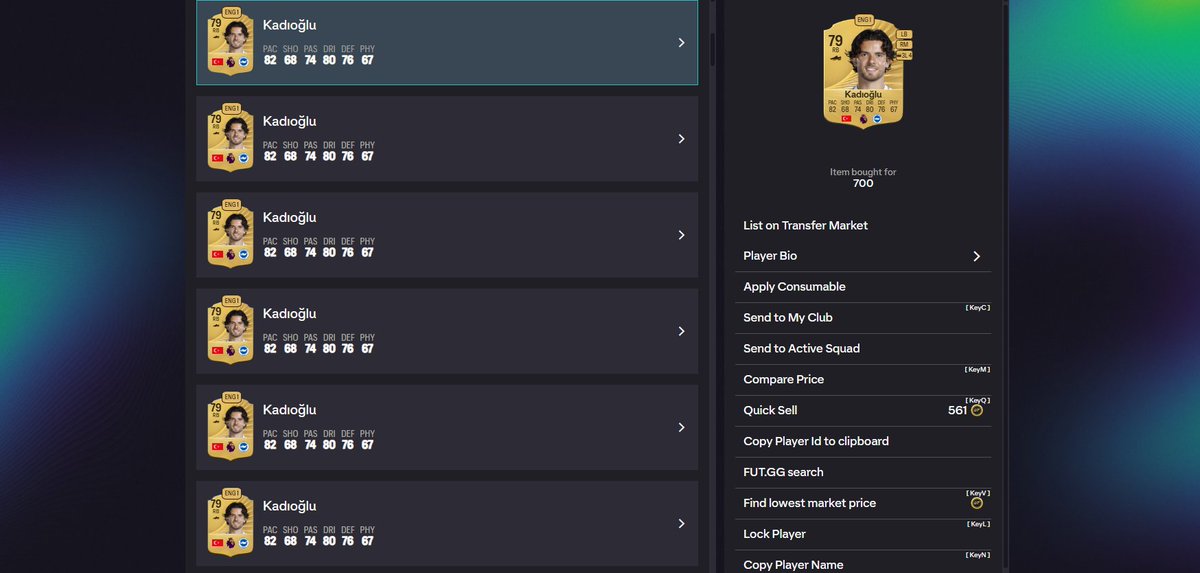Open Player Bio
Viewport: 1200px width, 573px height.
[x=862, y=256]
